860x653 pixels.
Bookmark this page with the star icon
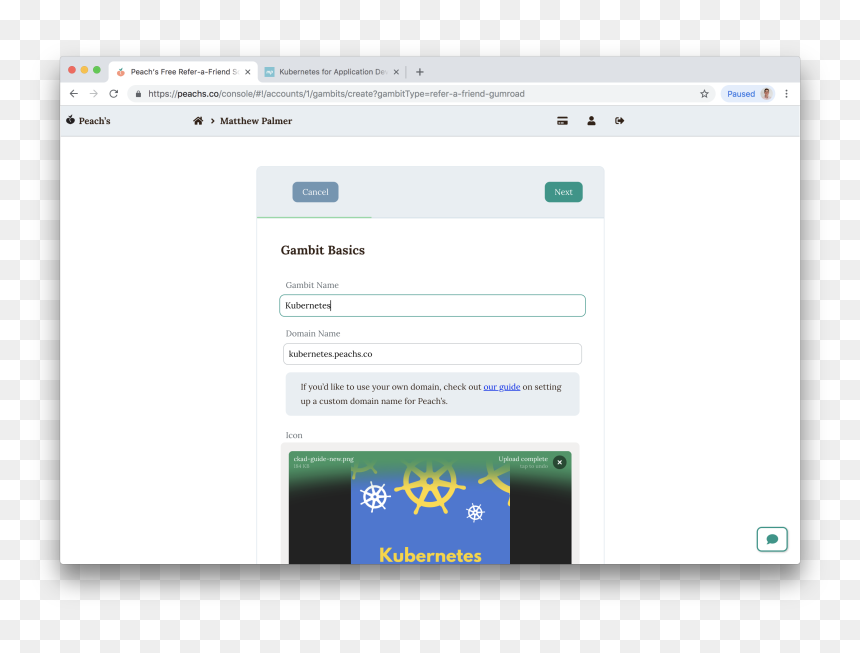click(704, 94)
